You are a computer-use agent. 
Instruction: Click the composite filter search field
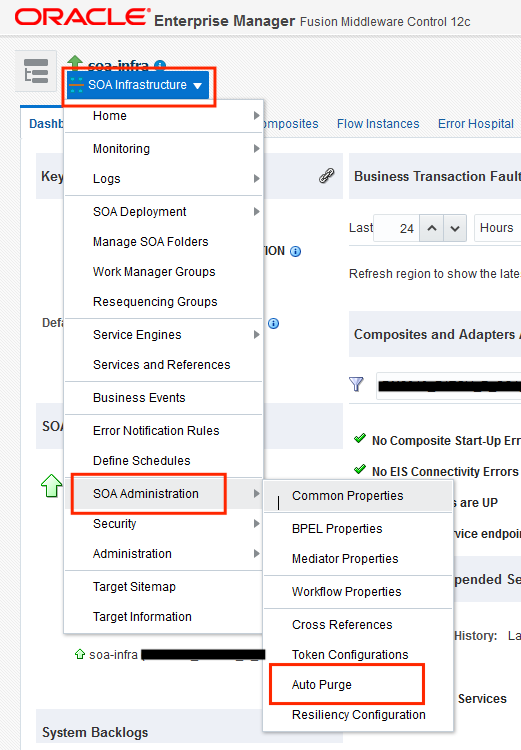(x=449, y=386)
